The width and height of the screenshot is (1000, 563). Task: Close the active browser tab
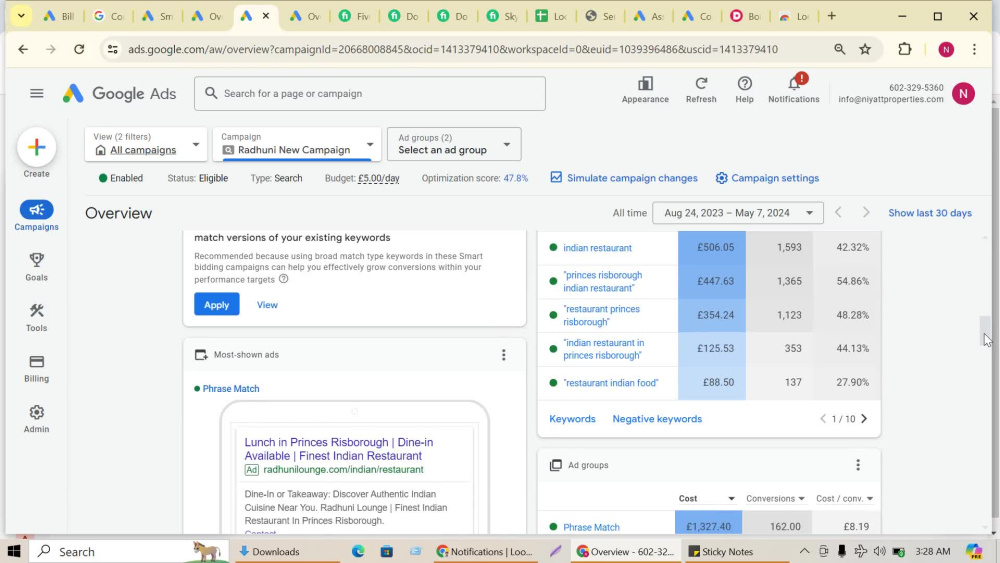click(x=266, y=16)
